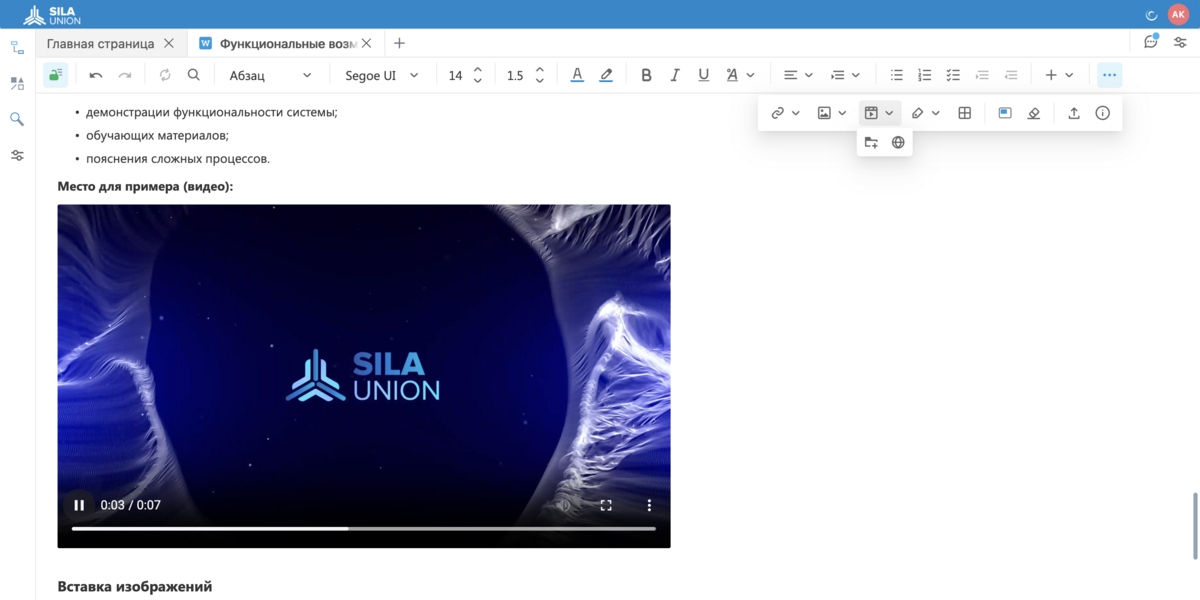1200x600 pixels.
Task: Toggle the checklist (to-do list)
Action: coord(953,75)
